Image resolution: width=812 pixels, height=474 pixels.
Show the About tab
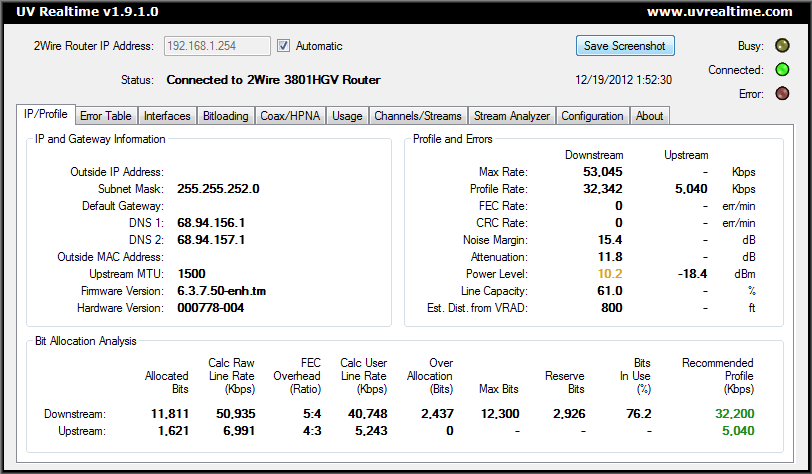click(649, 116)
